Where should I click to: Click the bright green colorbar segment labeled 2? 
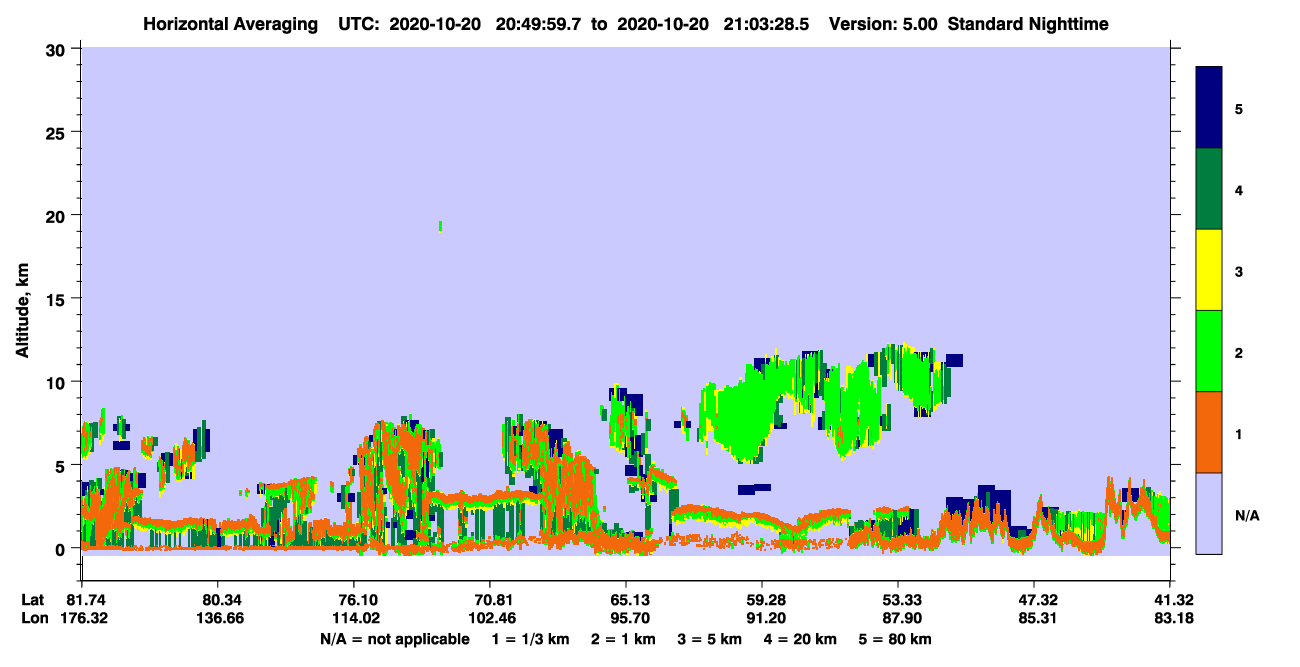(1209, 351)
